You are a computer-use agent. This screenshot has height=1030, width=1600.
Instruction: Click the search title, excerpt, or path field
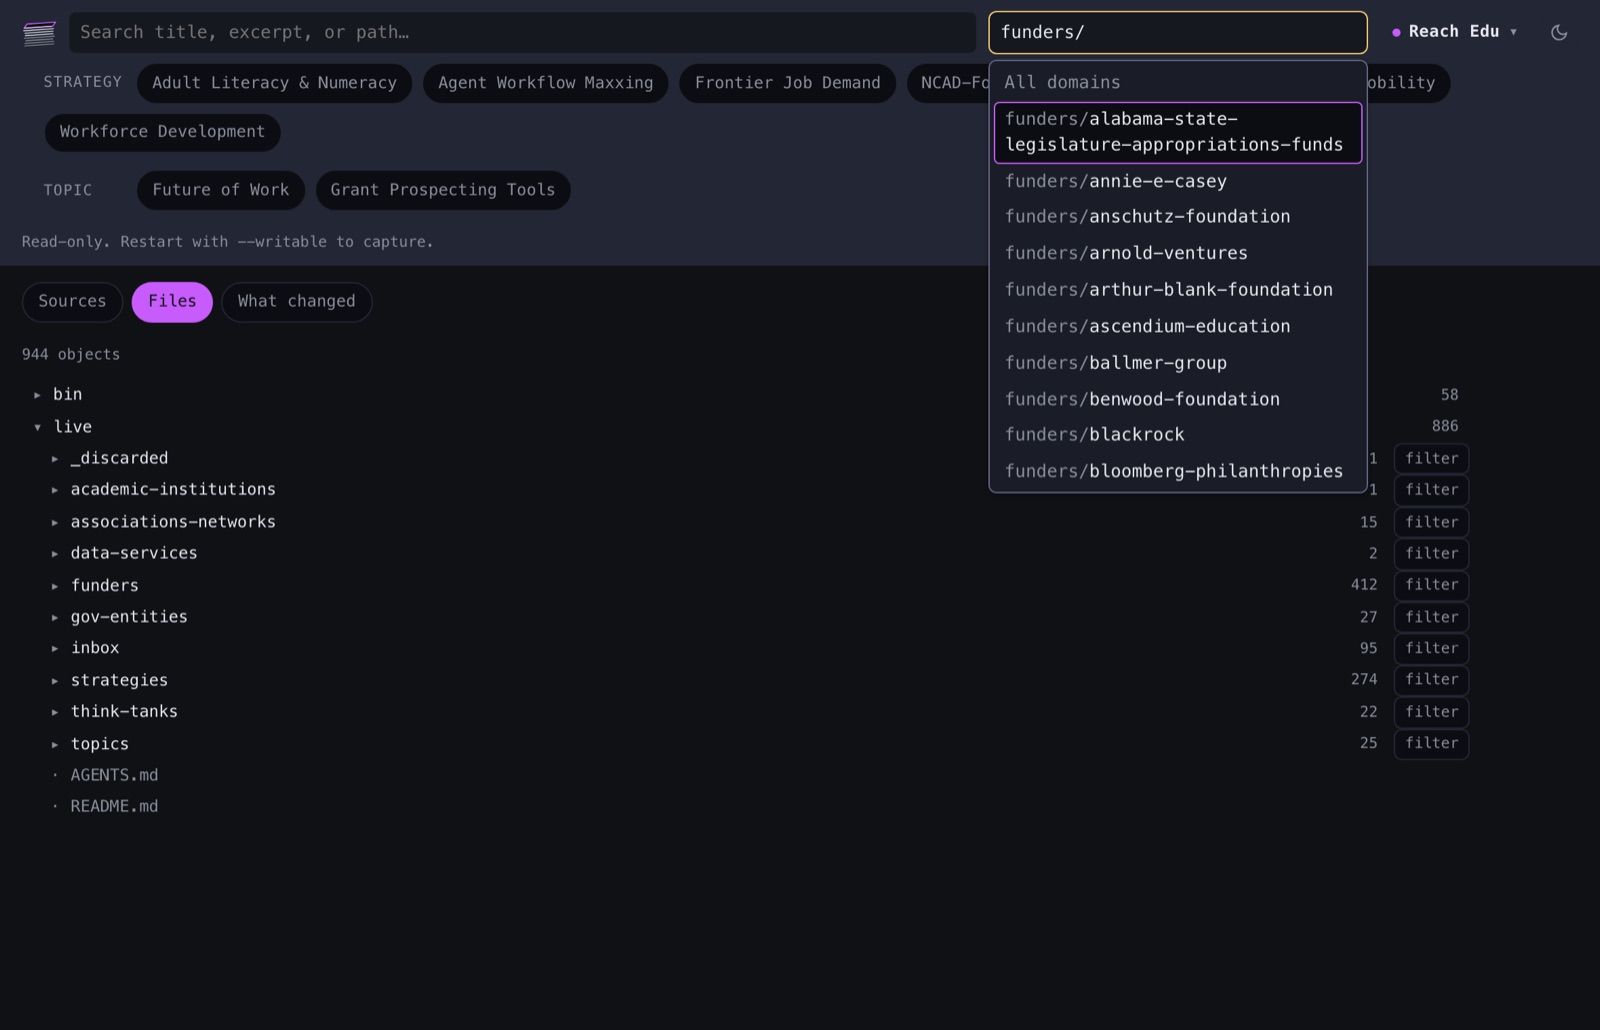[522, 32]
